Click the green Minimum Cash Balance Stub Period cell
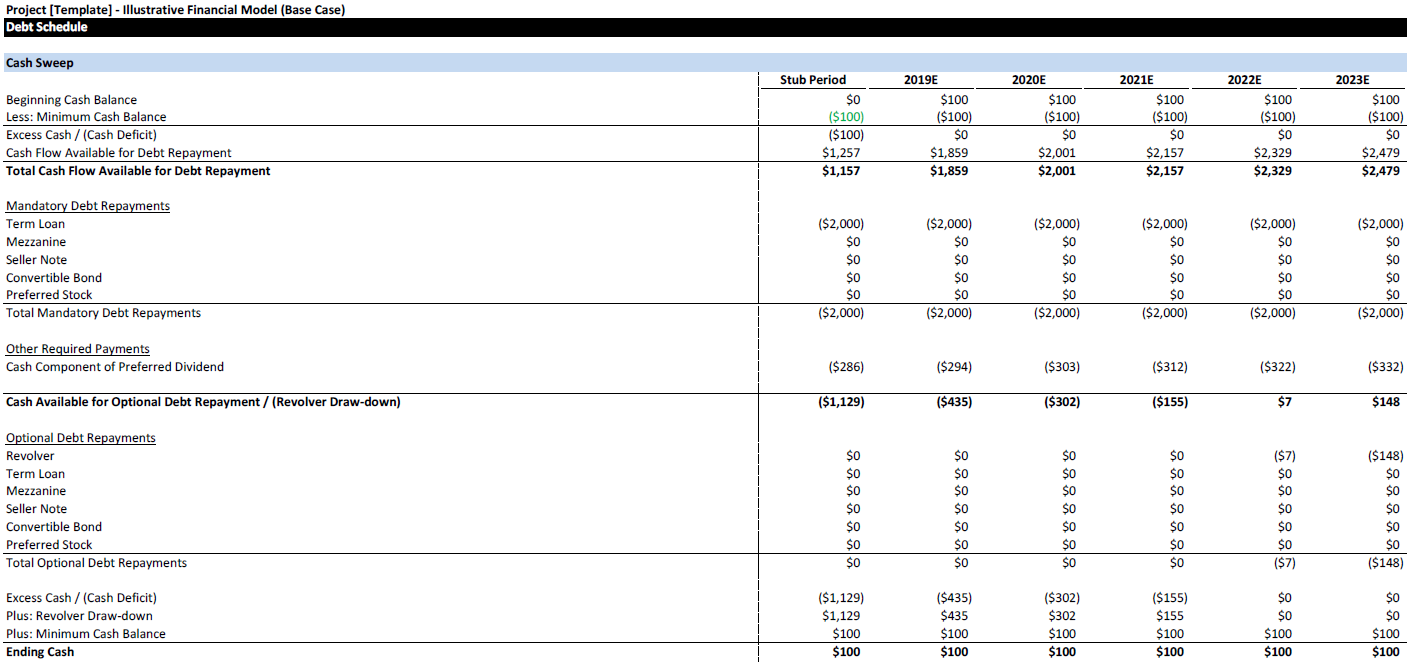 (844, 117)
